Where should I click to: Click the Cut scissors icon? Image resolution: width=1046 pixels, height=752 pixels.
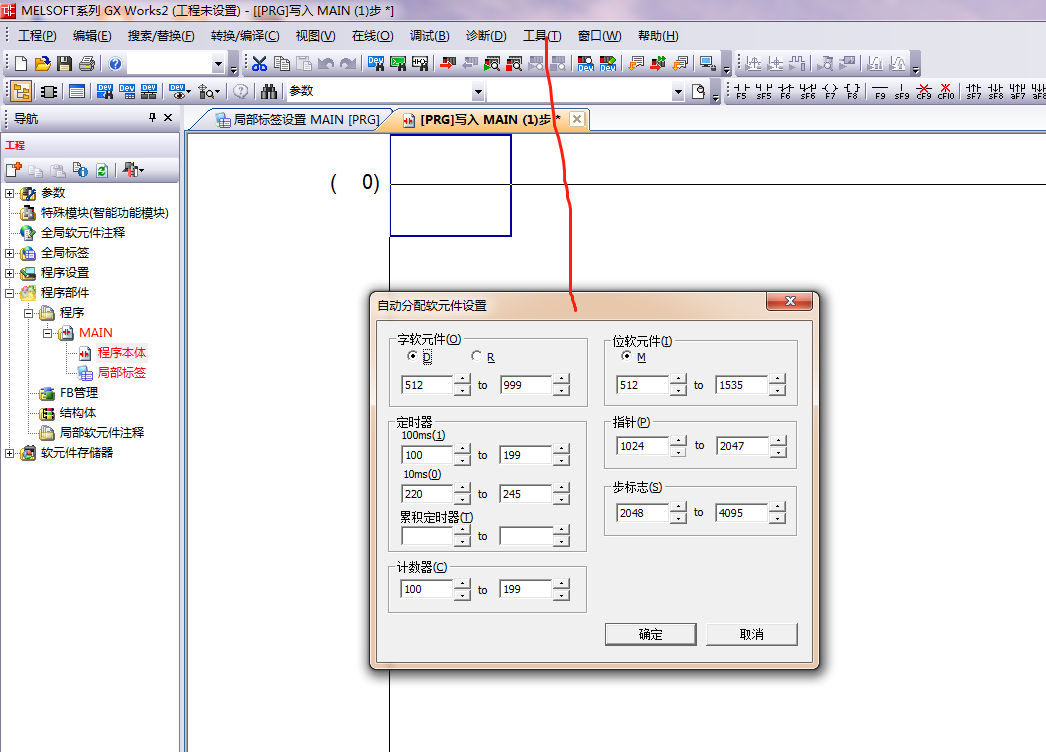tap(260, 64)
